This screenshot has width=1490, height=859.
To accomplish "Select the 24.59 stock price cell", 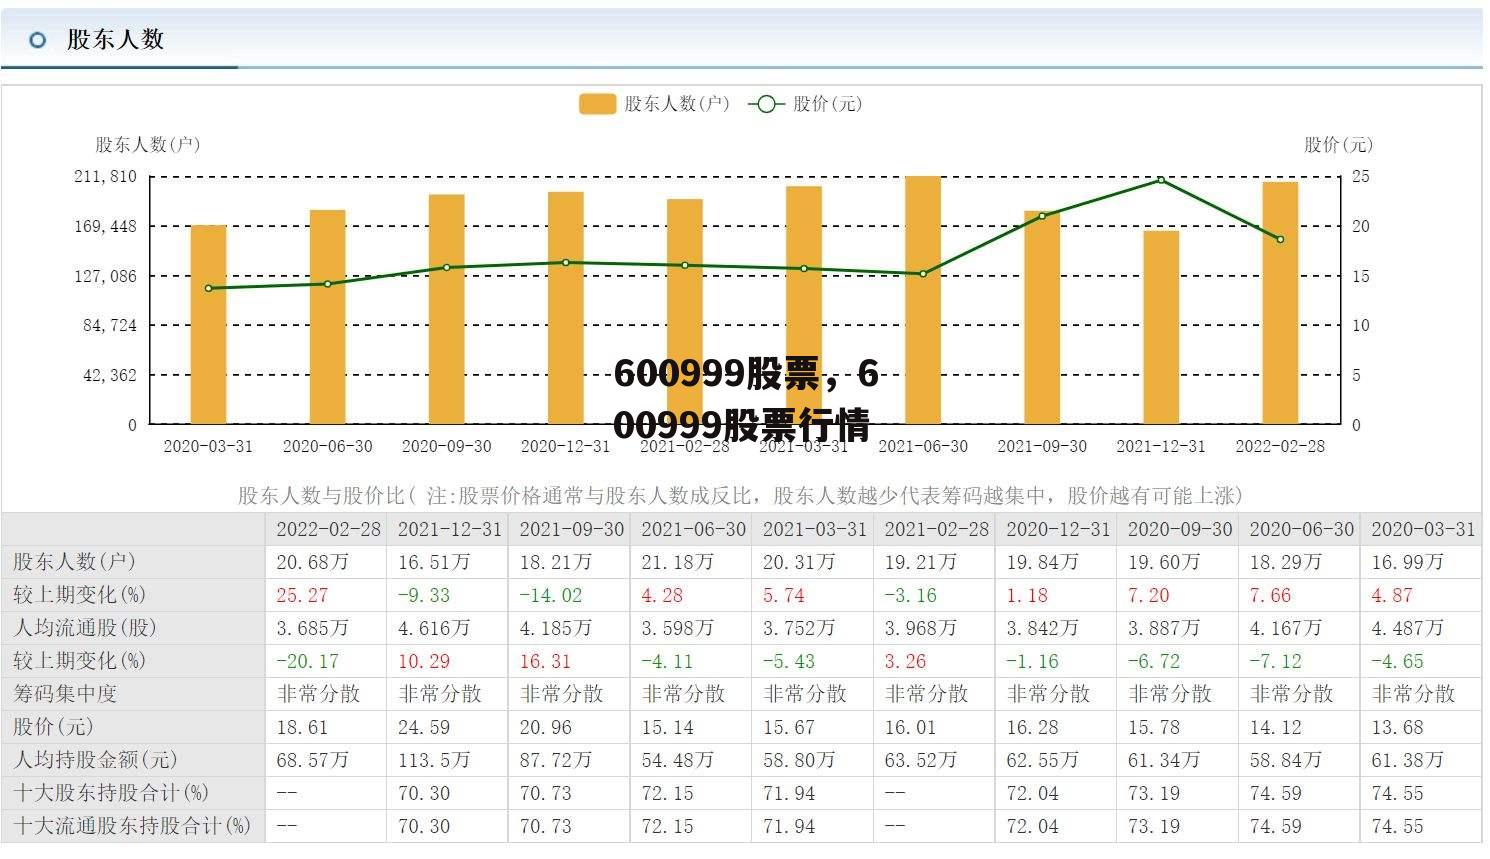I will [424, 727].
